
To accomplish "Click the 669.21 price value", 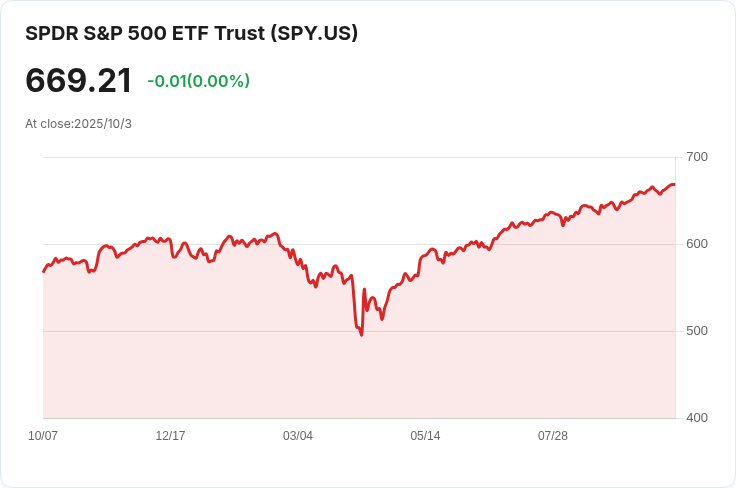I will (x=78, y=81).
